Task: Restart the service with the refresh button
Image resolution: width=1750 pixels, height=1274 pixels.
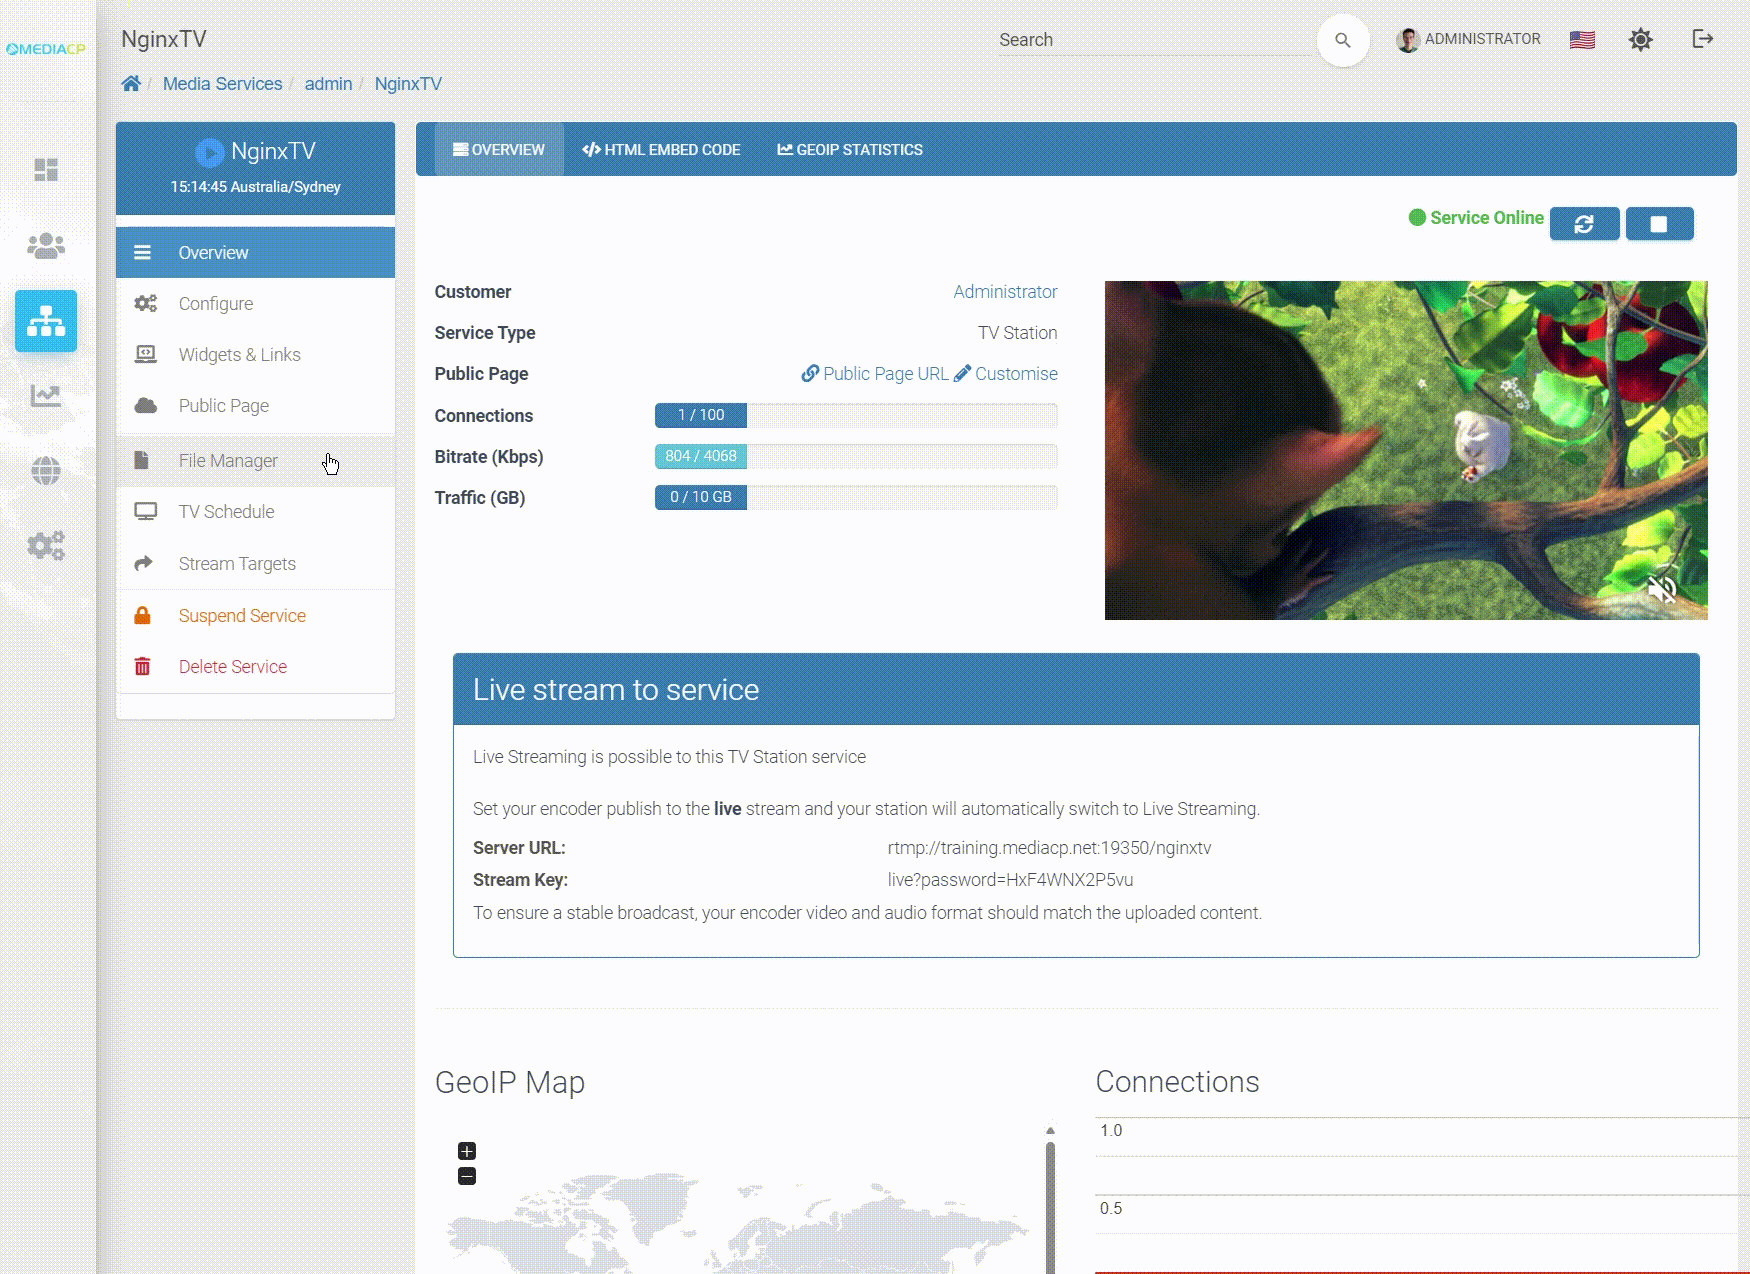Action: (x=1584, y=224)
